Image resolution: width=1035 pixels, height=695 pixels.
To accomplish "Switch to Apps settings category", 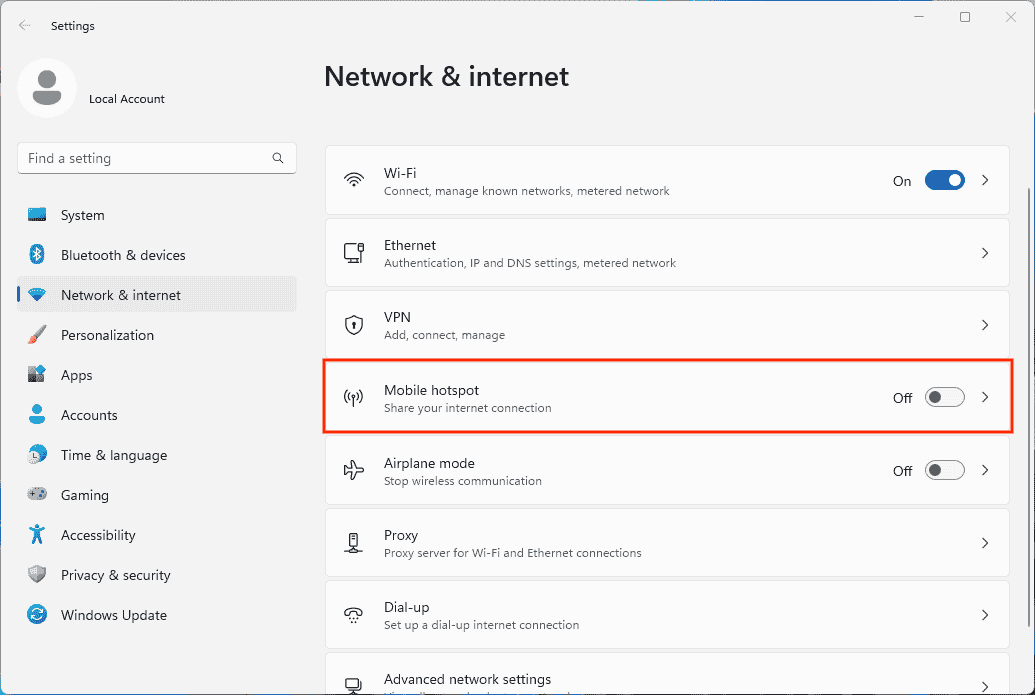I will (x=156, y=375).
